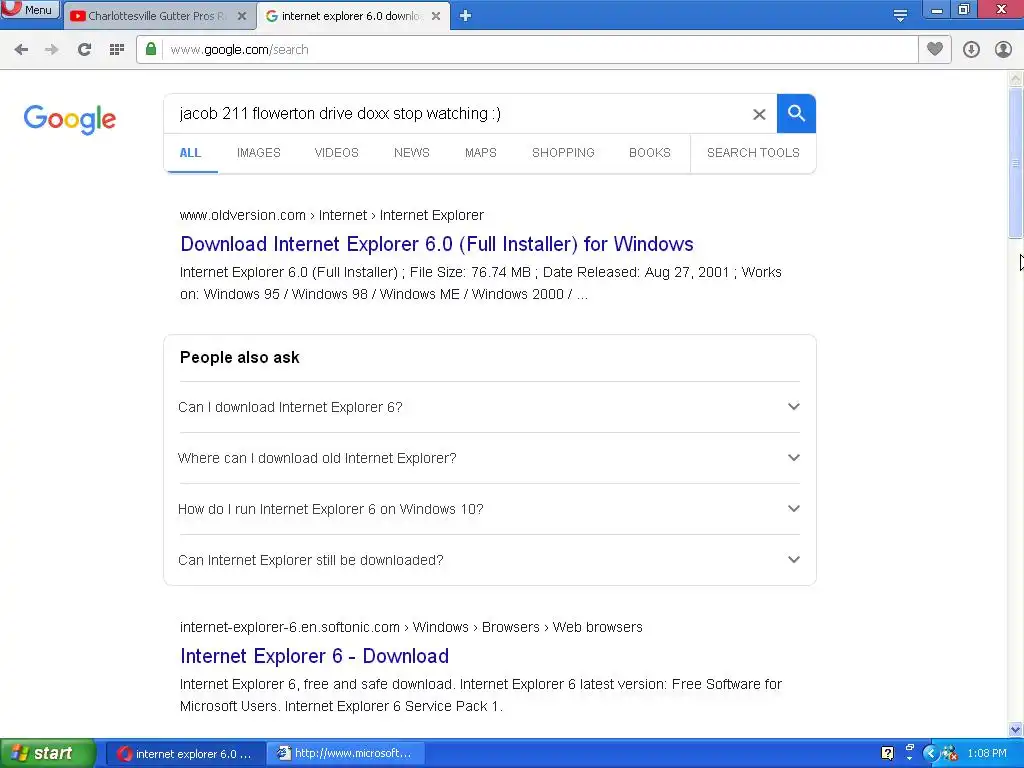
Task: Open SEARCH TOOLS options
Action: pyautogui.click(x=753, y=153)
